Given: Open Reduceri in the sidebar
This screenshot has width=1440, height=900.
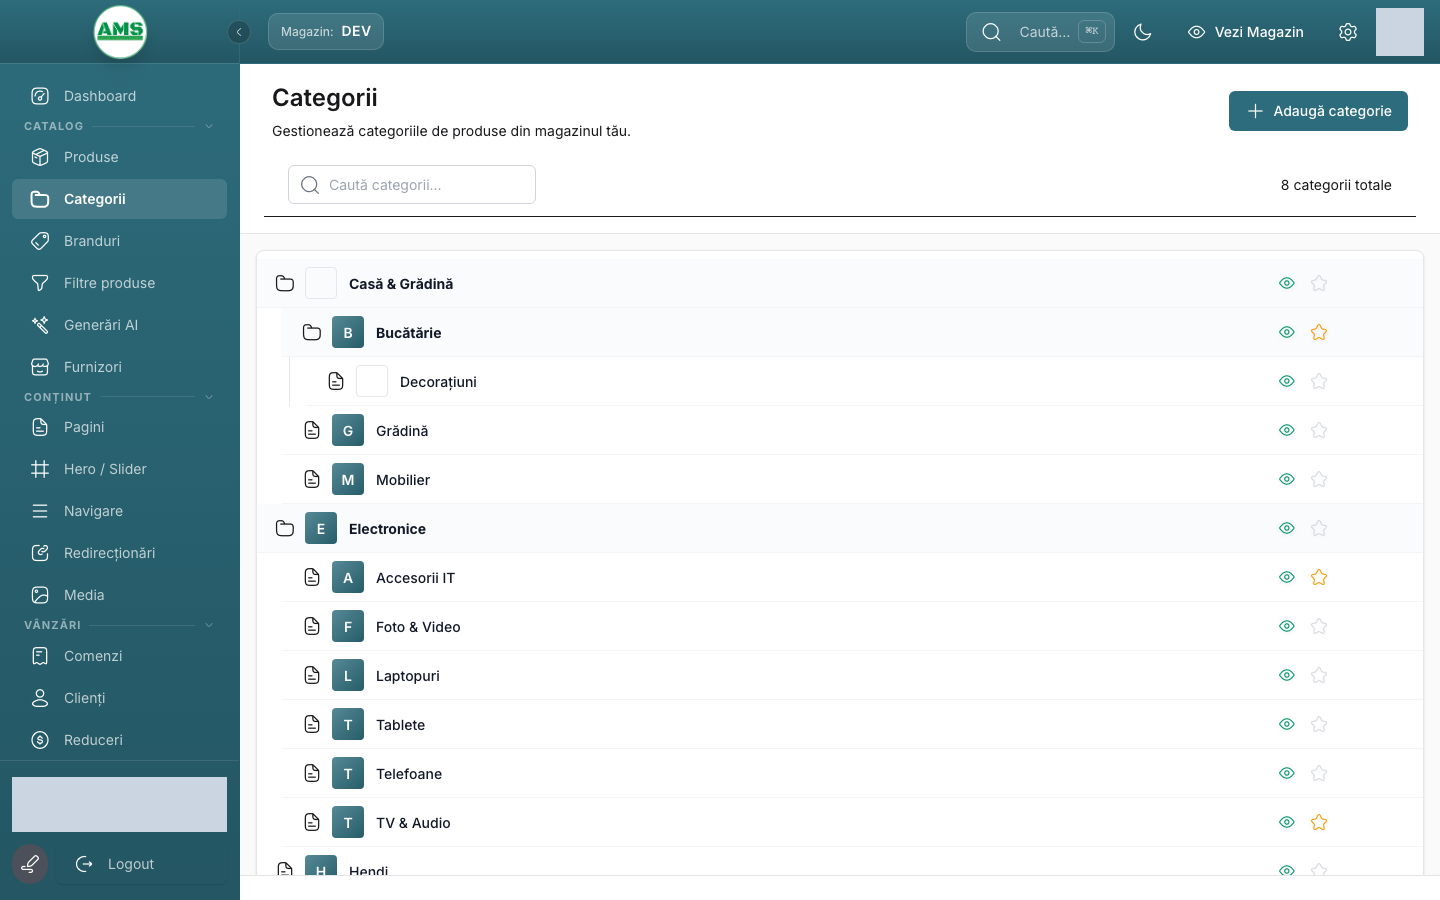Looking at the screenshot, I should click(x=120, y=740).
